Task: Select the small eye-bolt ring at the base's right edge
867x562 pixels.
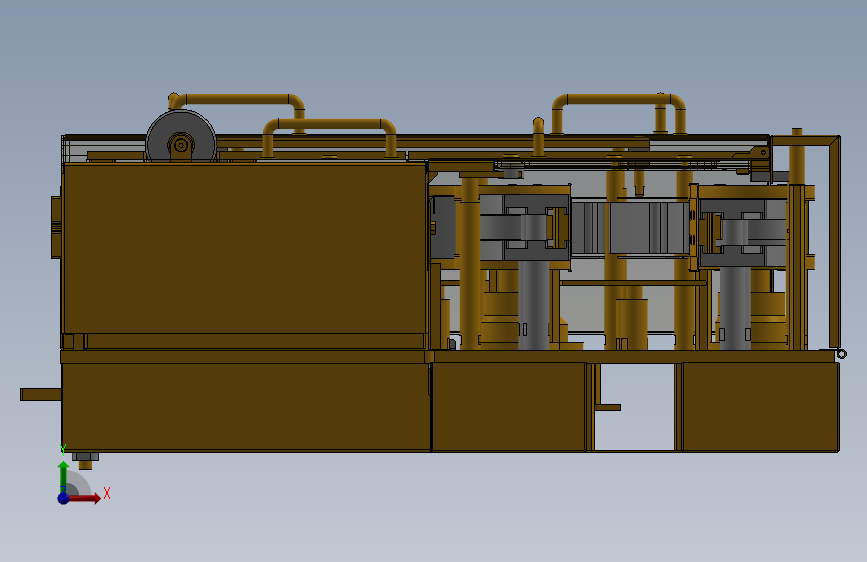Action: point(842,354)
